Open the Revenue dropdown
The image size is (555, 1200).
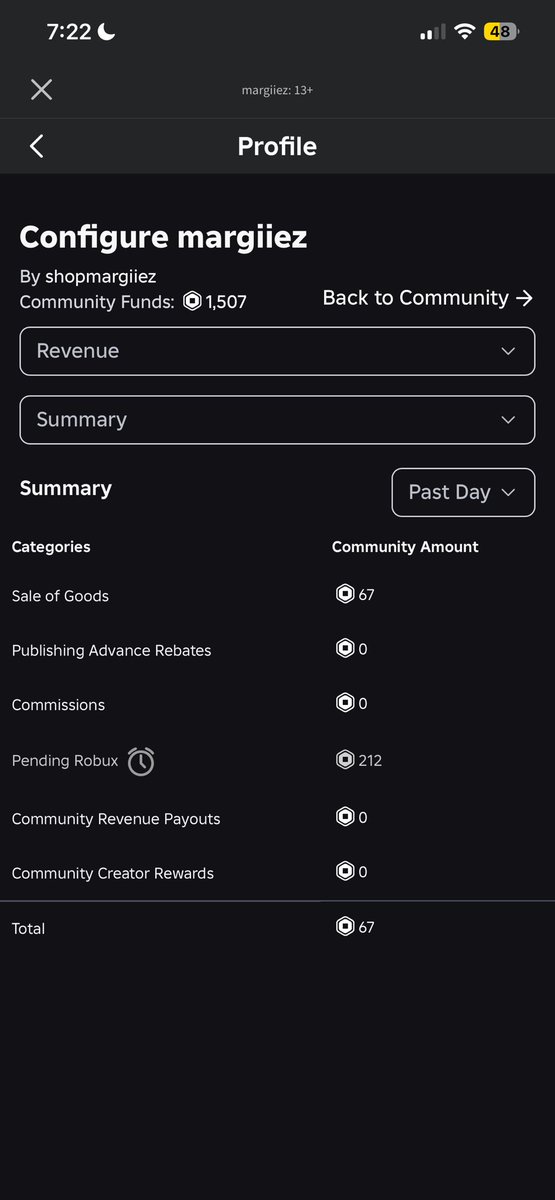pyautogui.click(x=277, y=351)
